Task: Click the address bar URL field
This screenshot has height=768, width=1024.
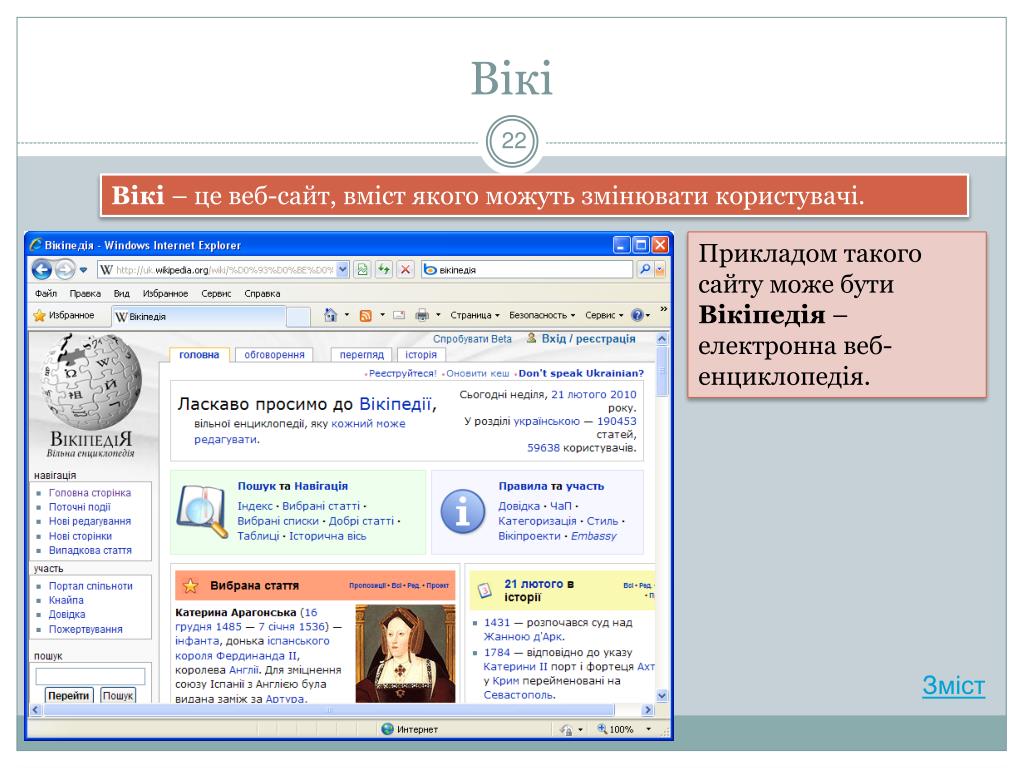Action: pos(217,270)
